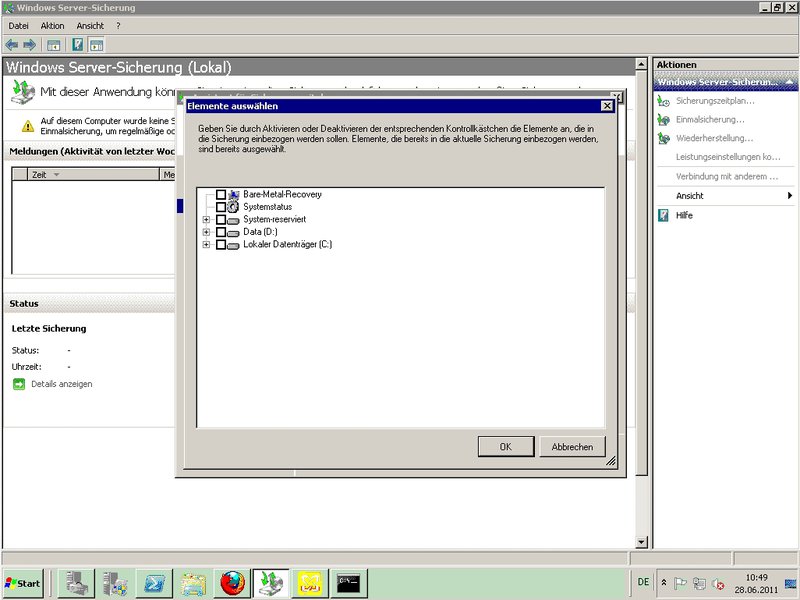Screen dimensions: 800x600
Task: Open help via the toolbar question mark icon
Action: pos(78,45)
